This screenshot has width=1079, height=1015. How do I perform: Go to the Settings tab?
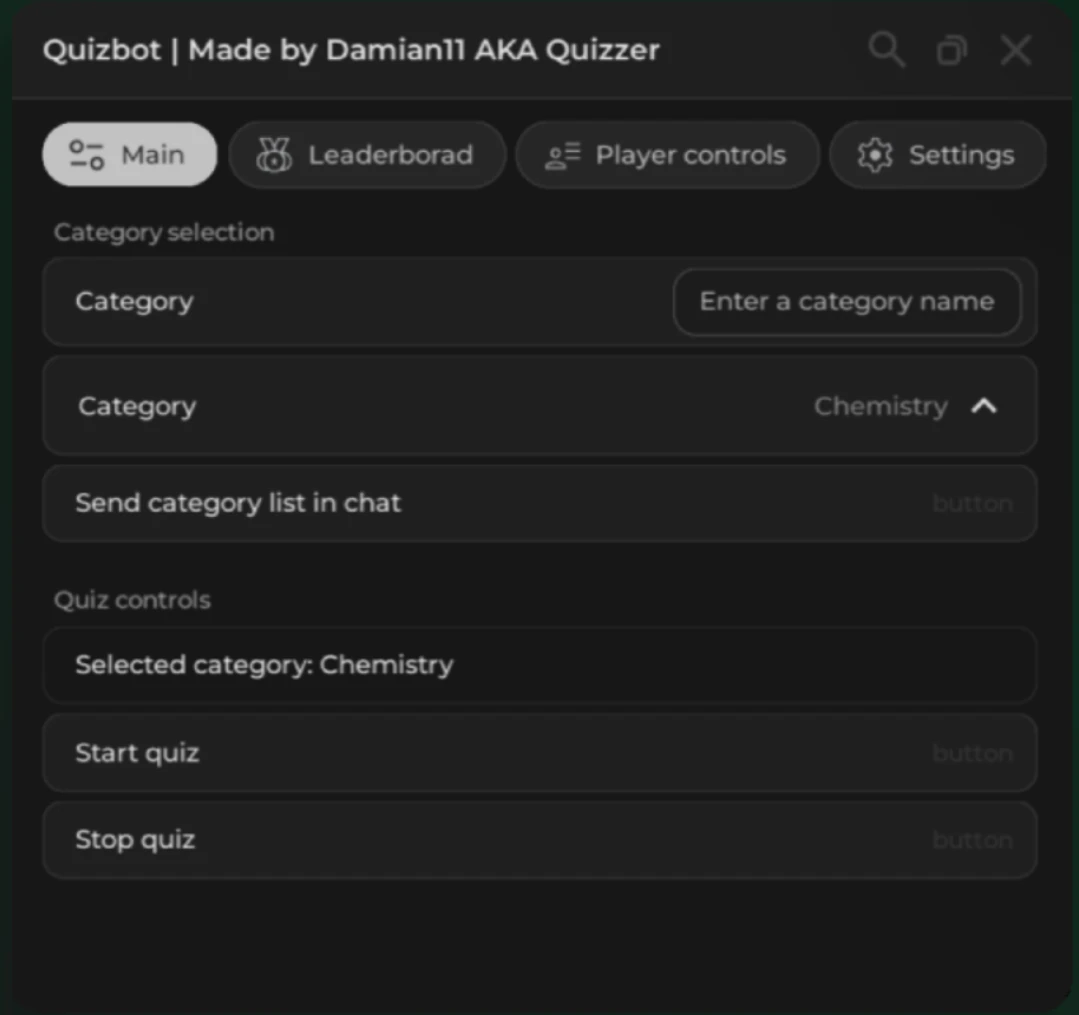[x=937, y=155]
